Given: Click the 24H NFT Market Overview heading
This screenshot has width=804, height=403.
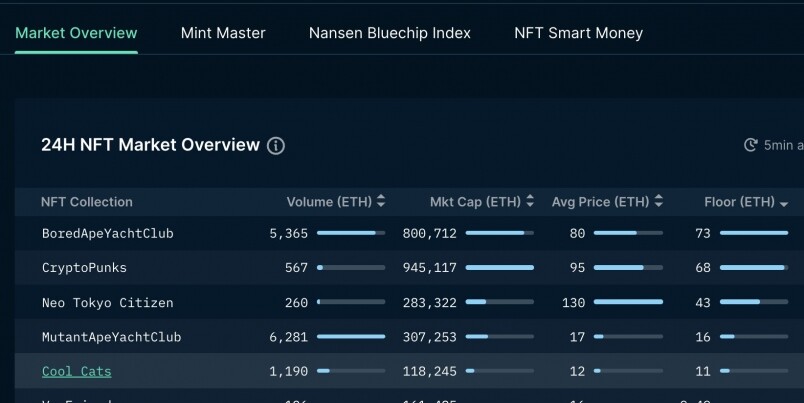Looking at the screenshot, I should pos(150,145).
